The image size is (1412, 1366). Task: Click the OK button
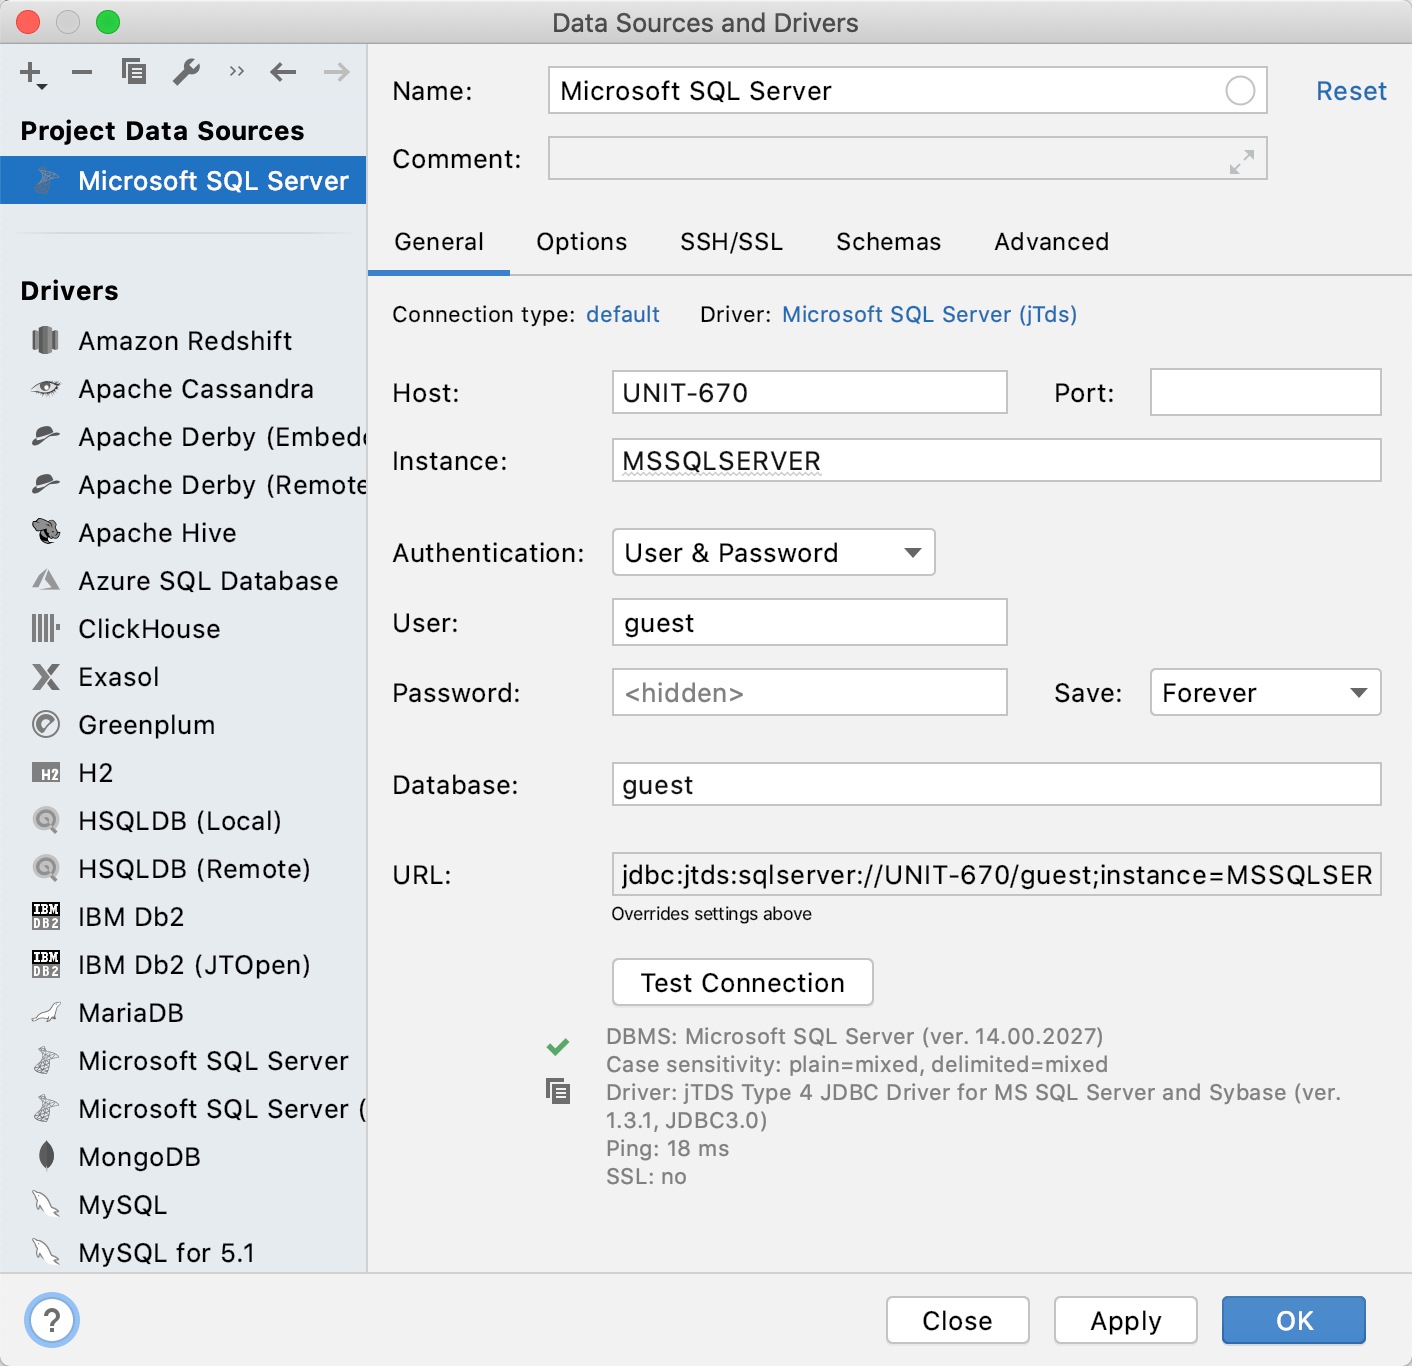[x=1294, y=1321]
